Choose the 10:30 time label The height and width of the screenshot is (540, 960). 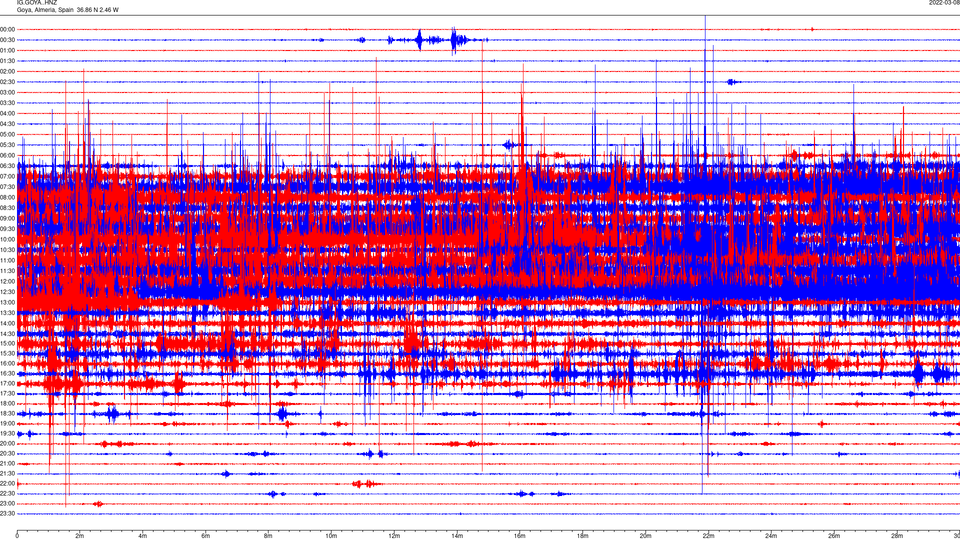pyautogui.click(x=7, y=249)
